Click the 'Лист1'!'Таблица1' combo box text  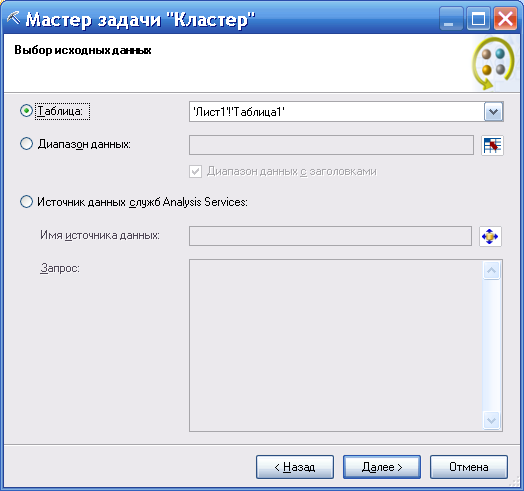point(239,112)
